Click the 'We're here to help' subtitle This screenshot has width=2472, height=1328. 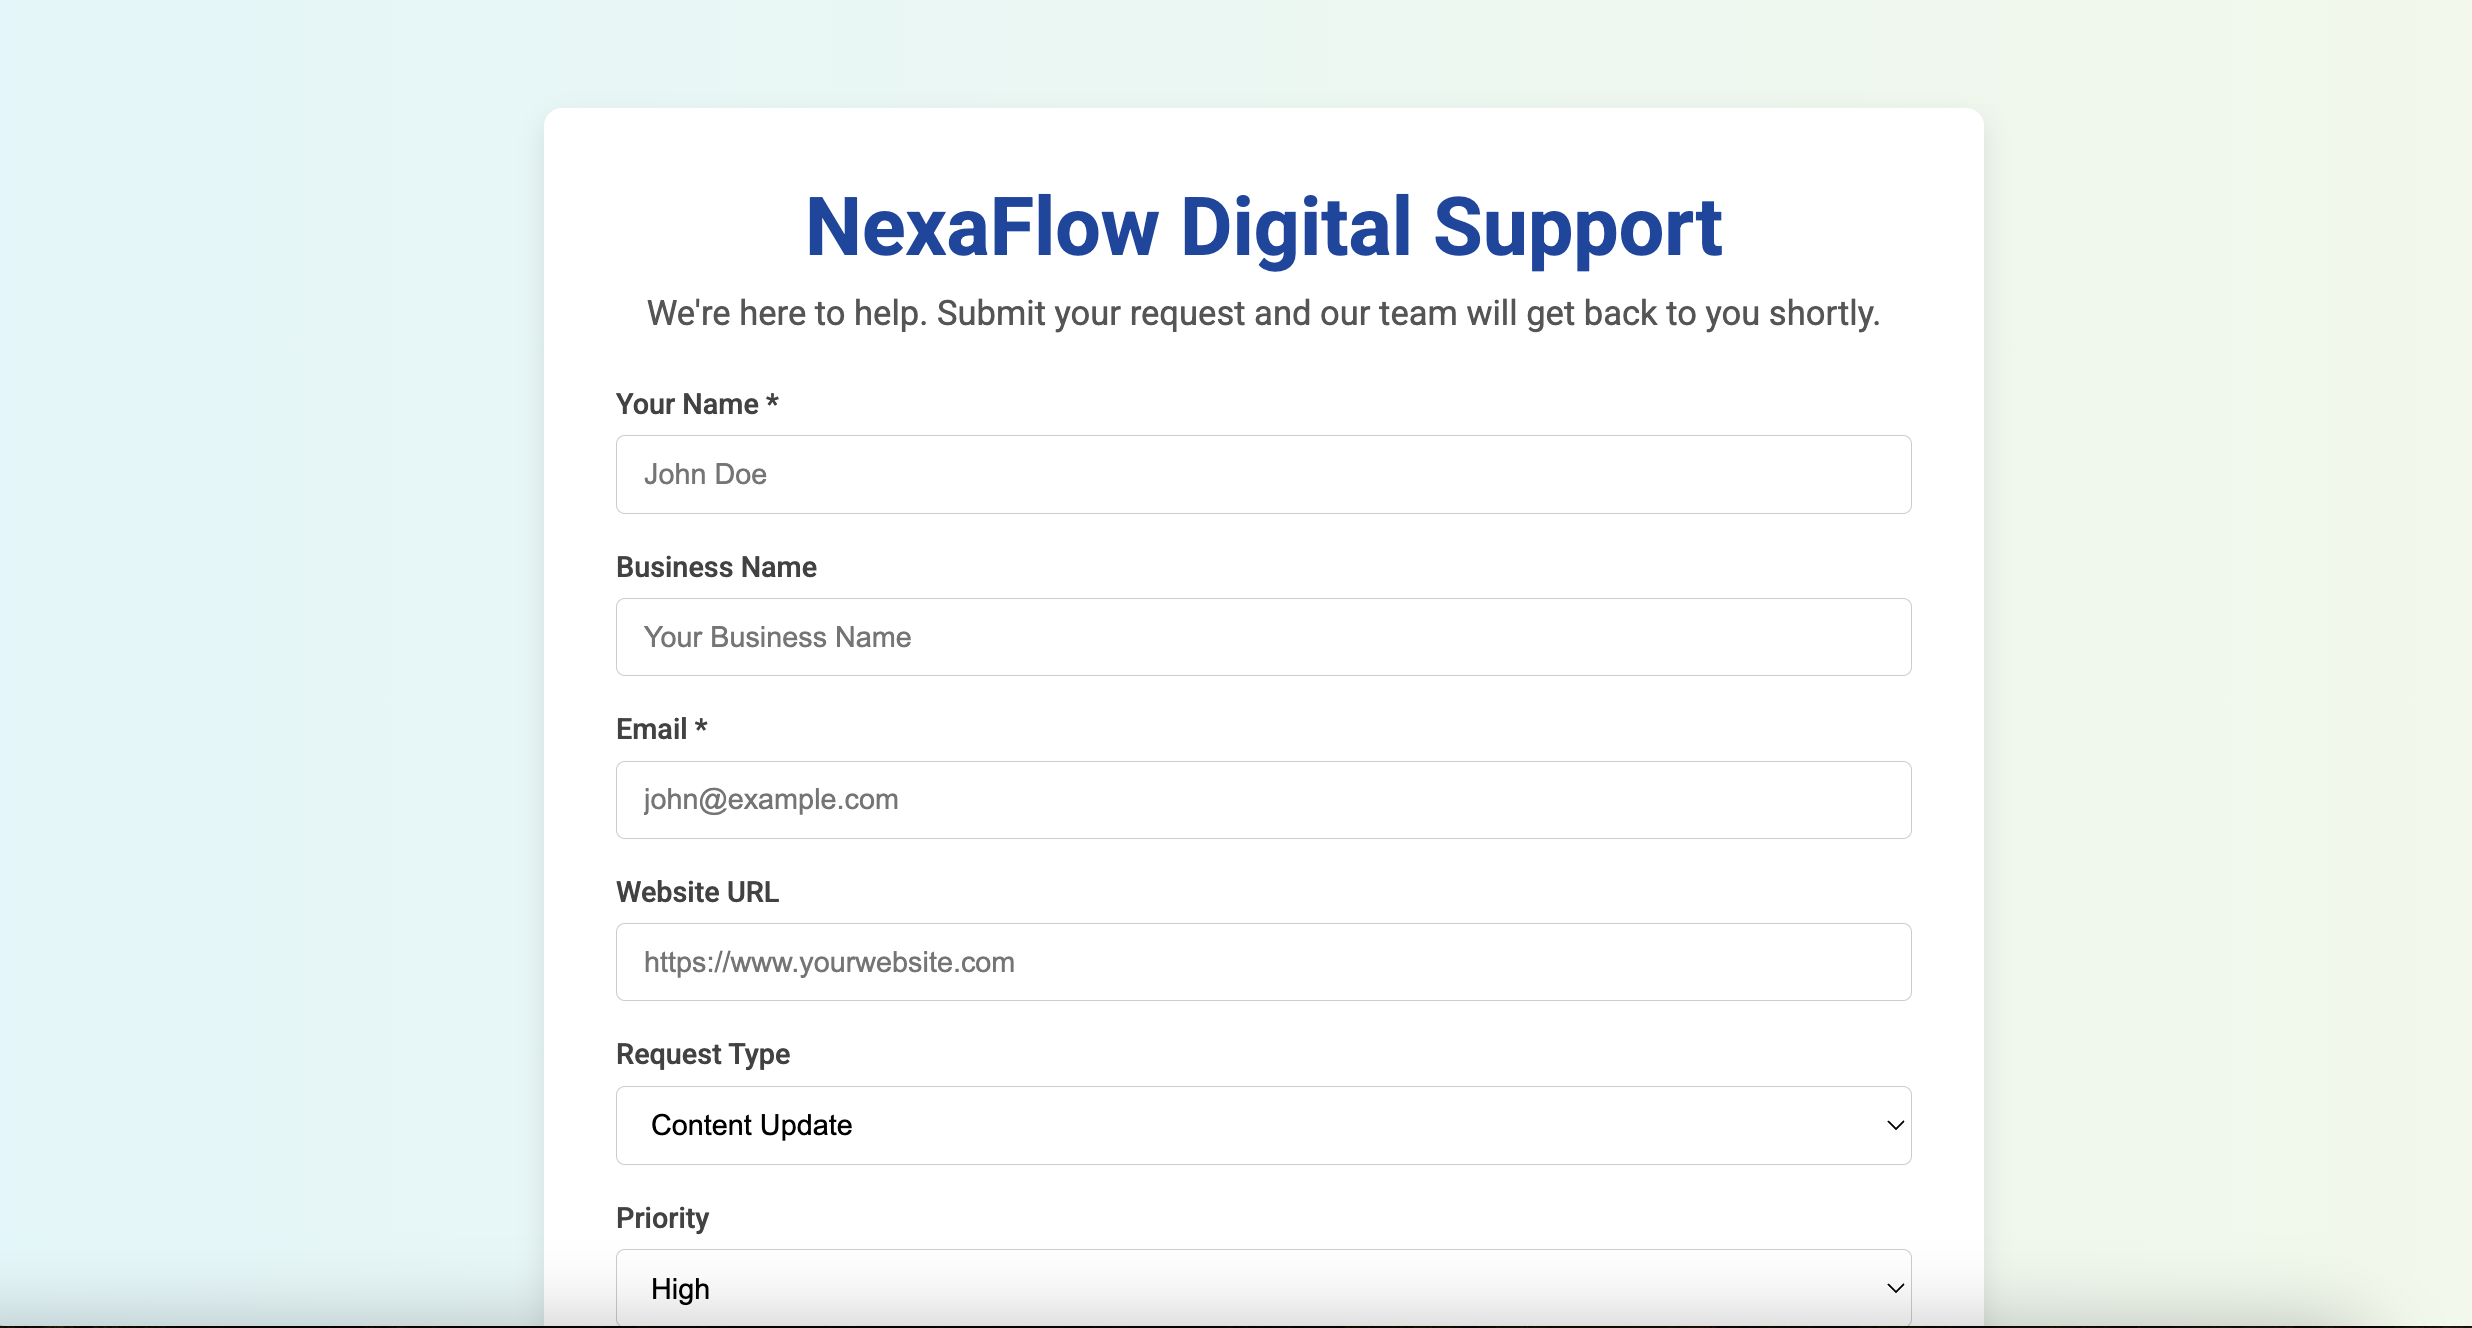pyautogui.click(x=1264, y=313)
